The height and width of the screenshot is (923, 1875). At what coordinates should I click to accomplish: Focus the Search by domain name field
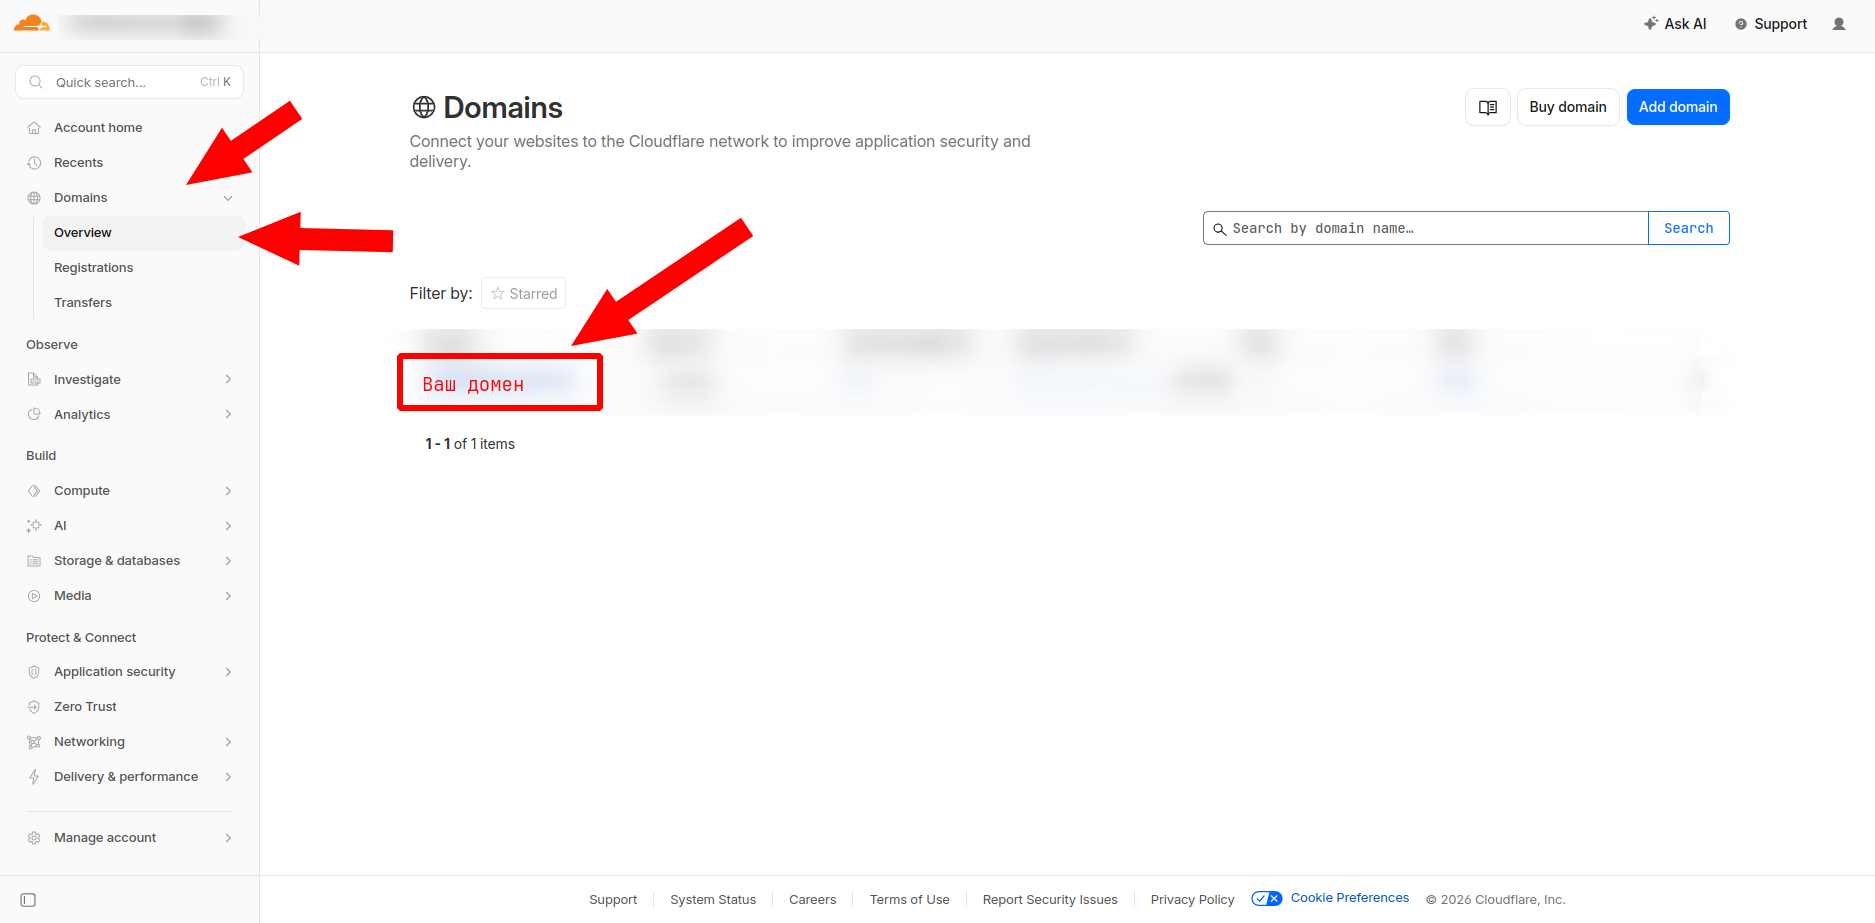pos(1426,228)
